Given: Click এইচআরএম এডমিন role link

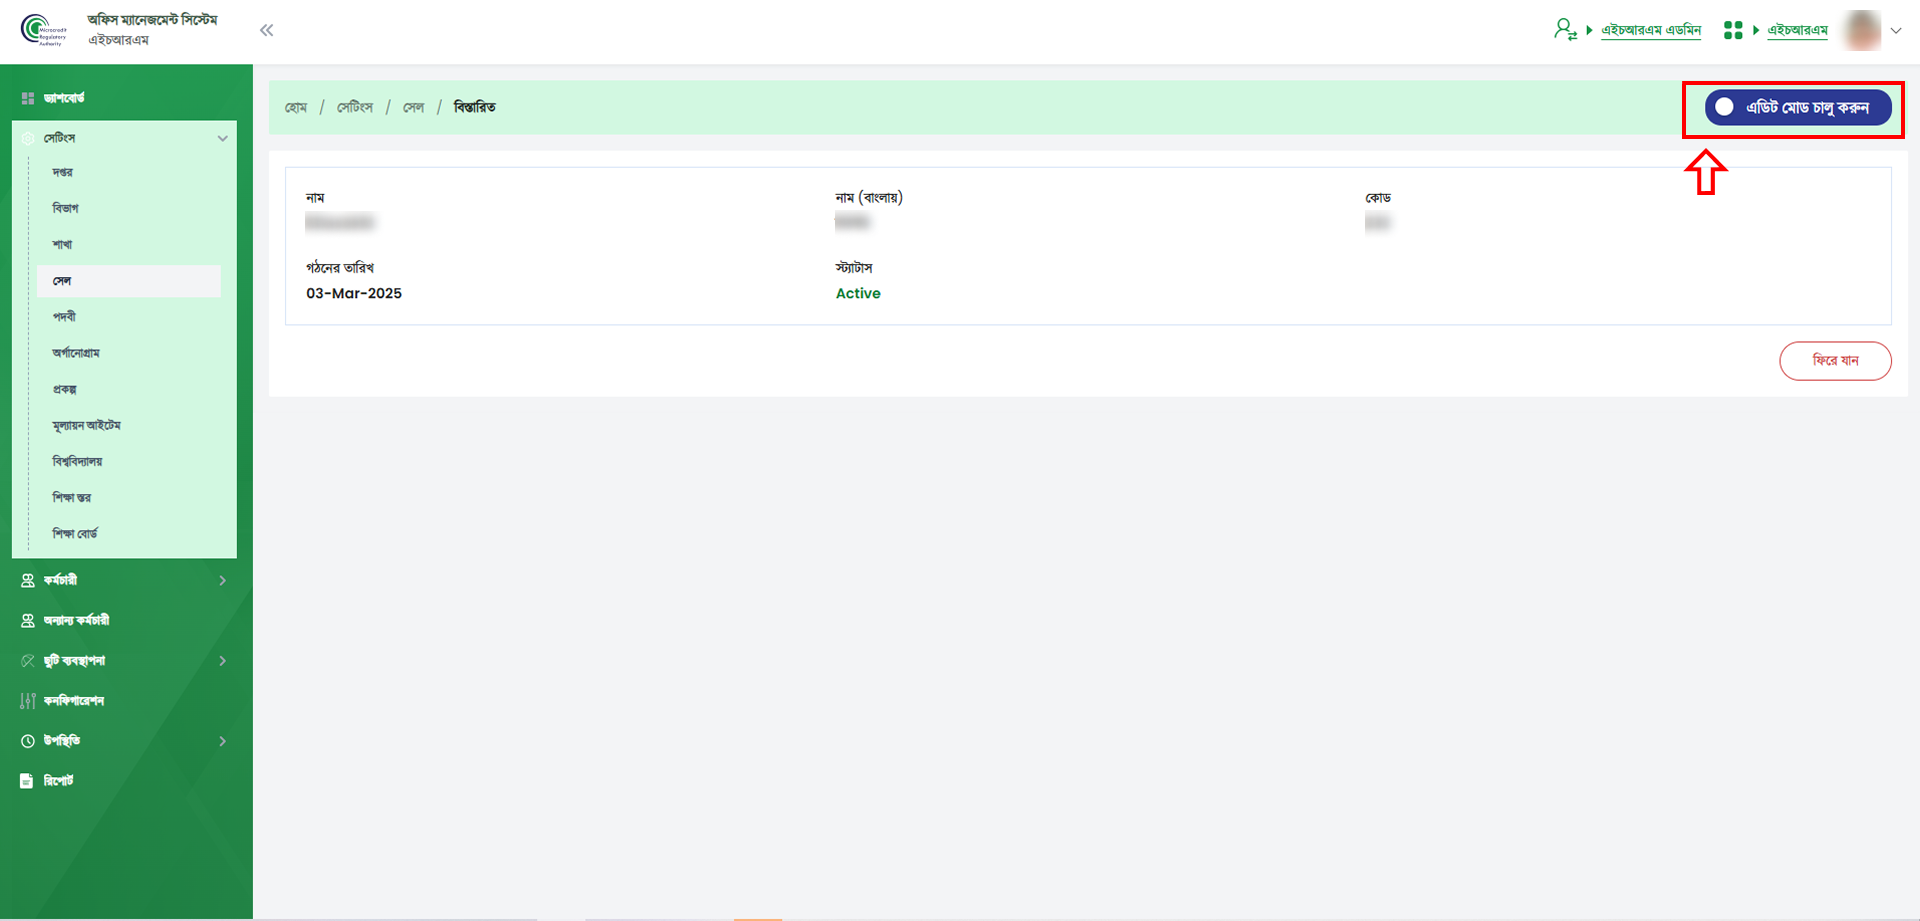Looking at the screenshot, I should pos(1651,30).
